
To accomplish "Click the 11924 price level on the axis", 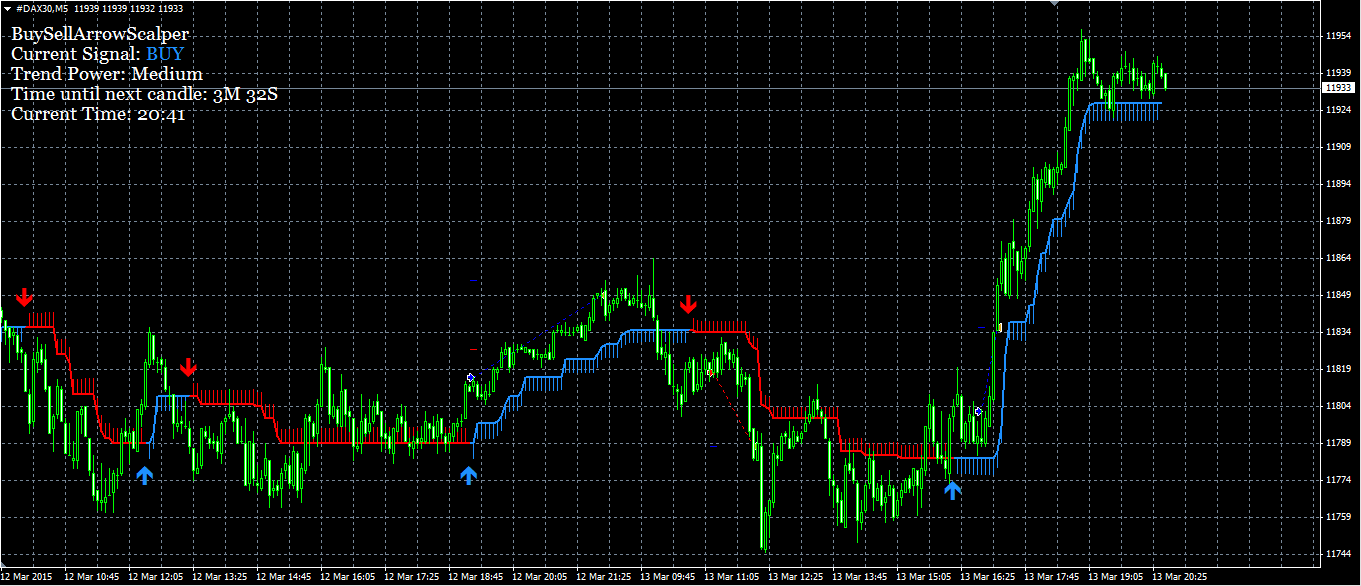I will coord(1339,110).
